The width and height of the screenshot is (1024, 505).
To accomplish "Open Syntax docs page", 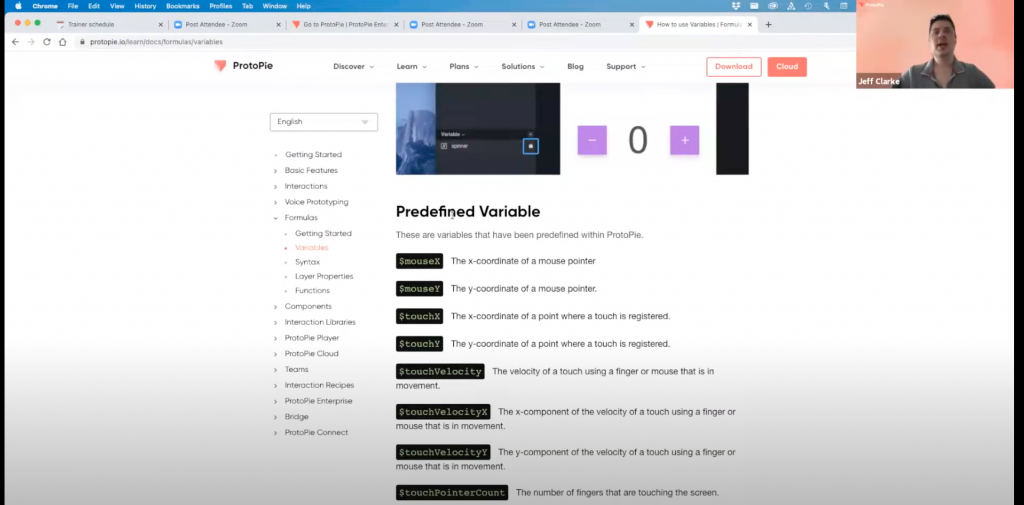I will click(x=307, y=262).
